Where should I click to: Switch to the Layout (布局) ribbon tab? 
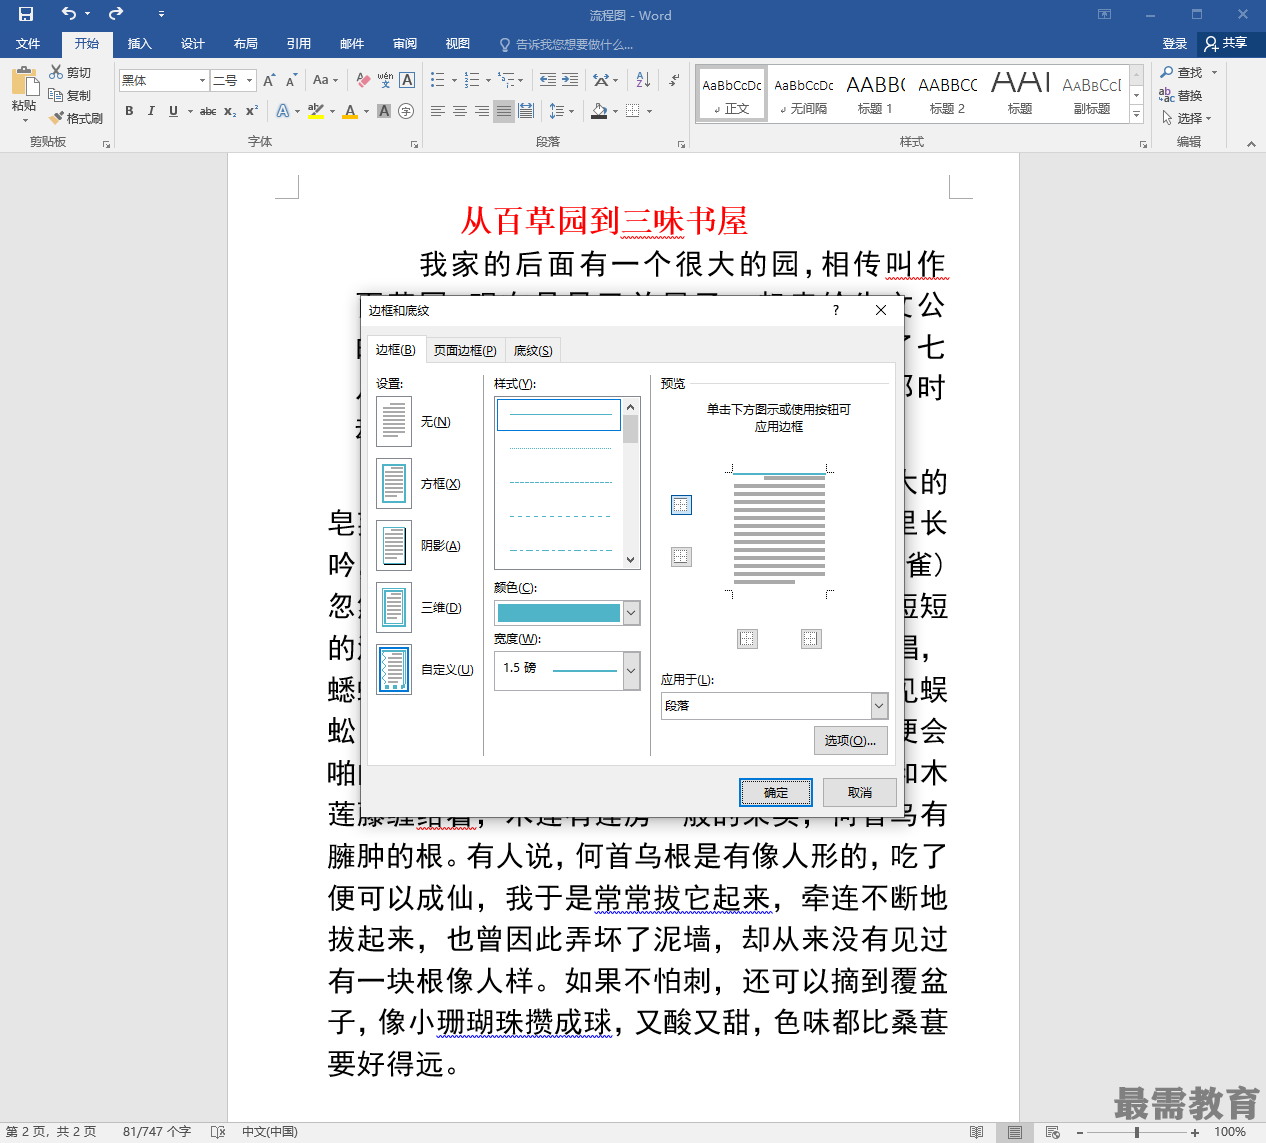(246, 44)
